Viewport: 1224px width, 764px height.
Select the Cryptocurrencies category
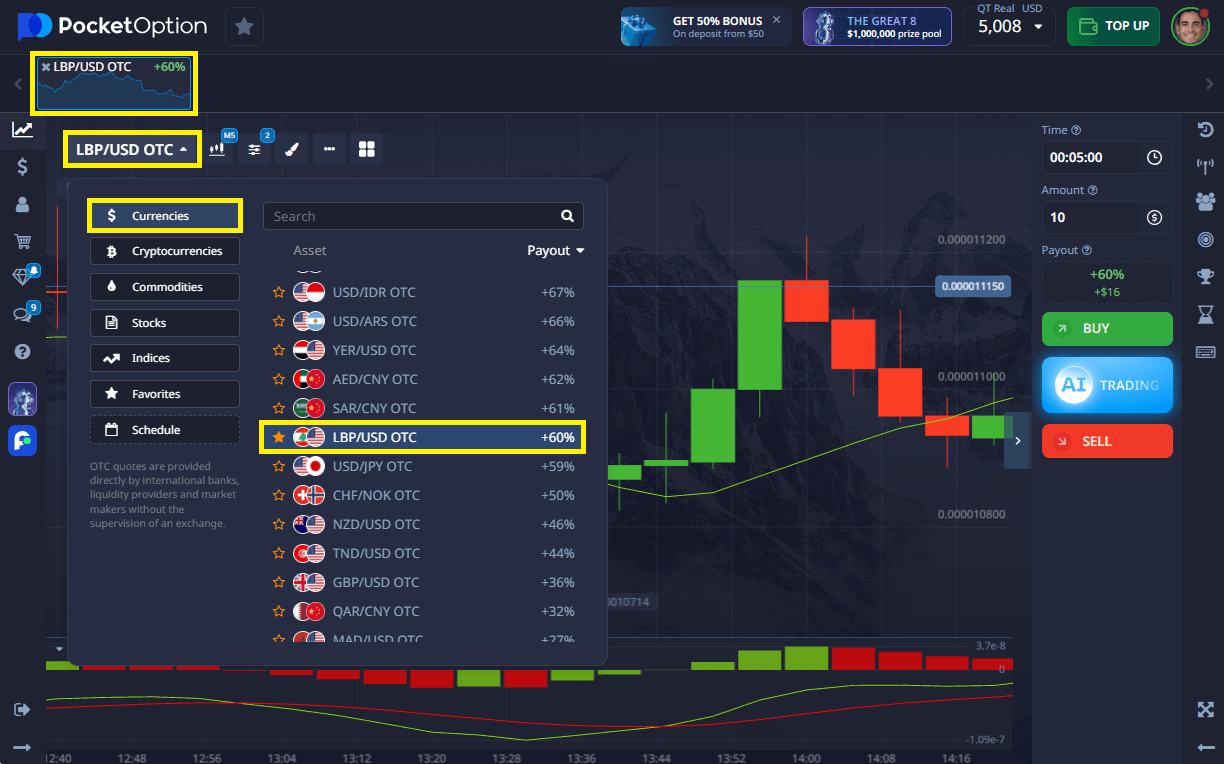pos(165,251)
